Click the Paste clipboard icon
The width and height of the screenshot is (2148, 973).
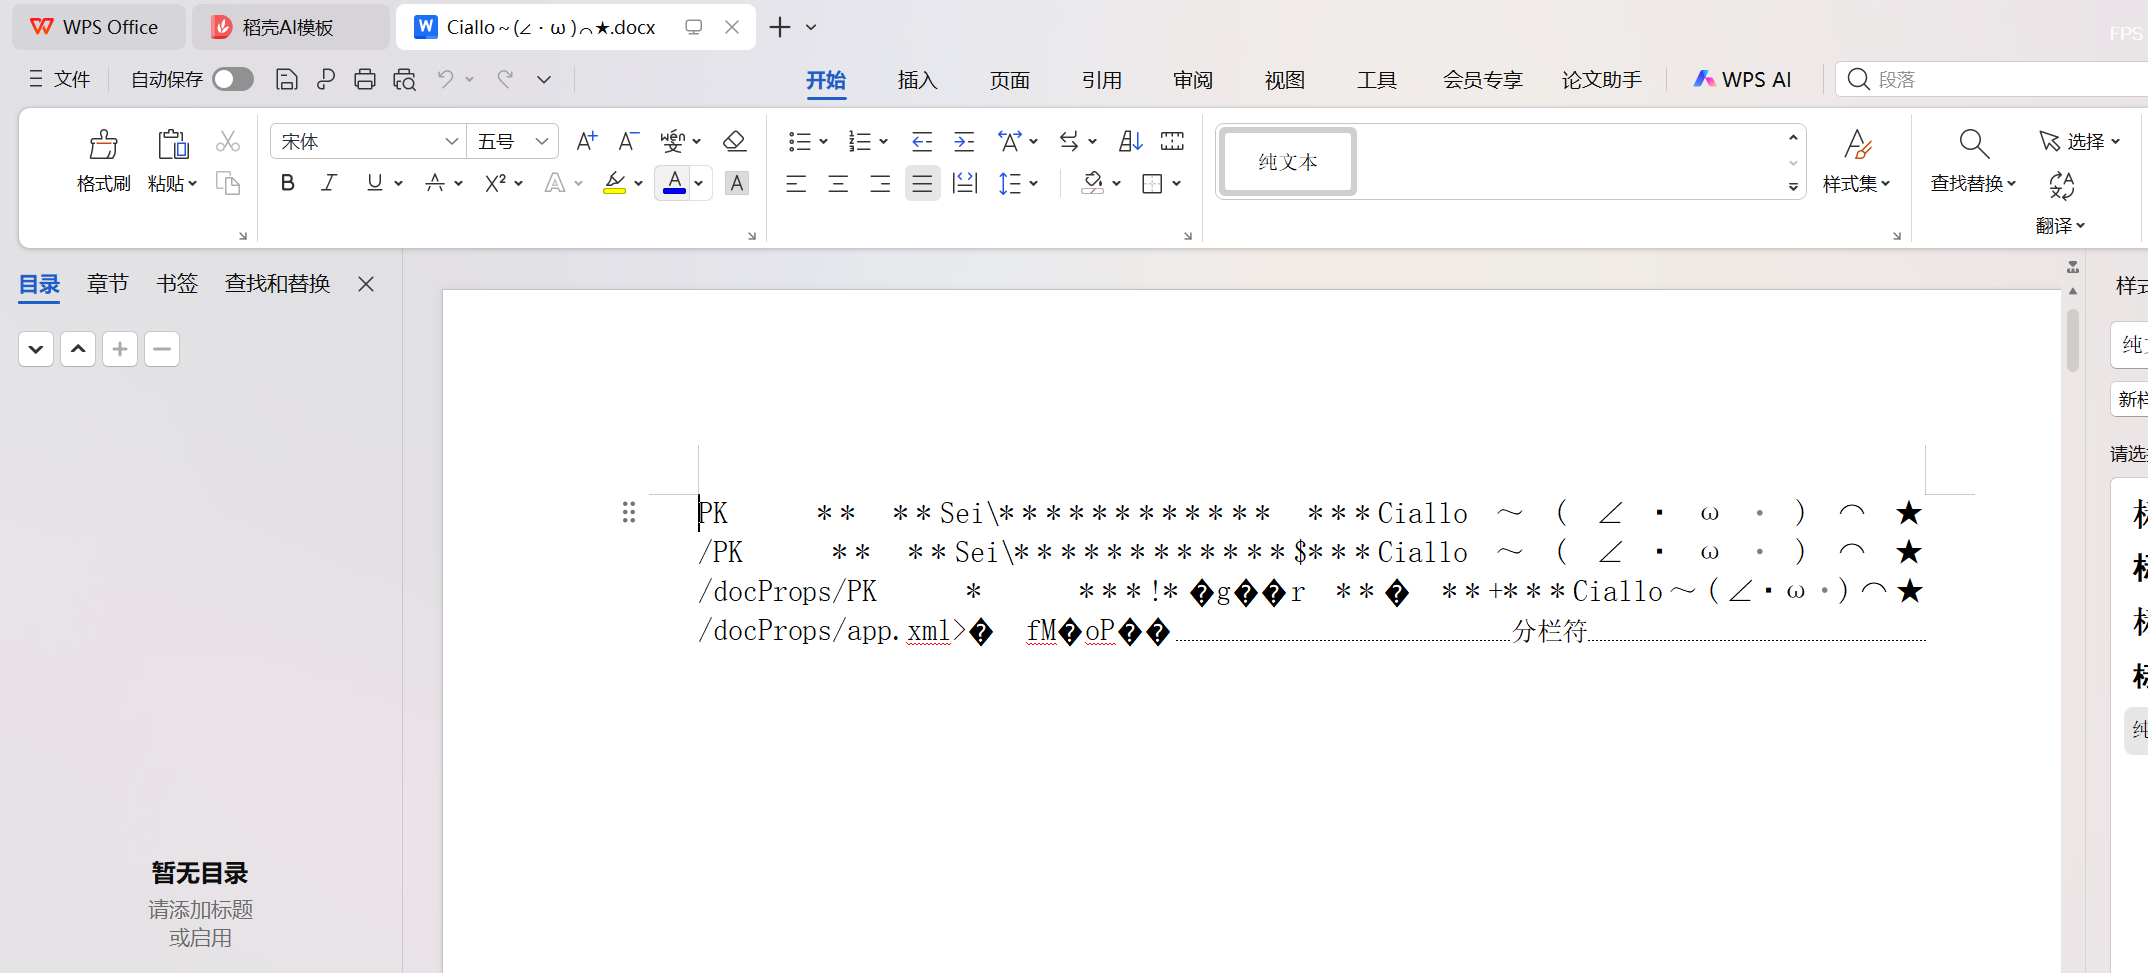173,145
